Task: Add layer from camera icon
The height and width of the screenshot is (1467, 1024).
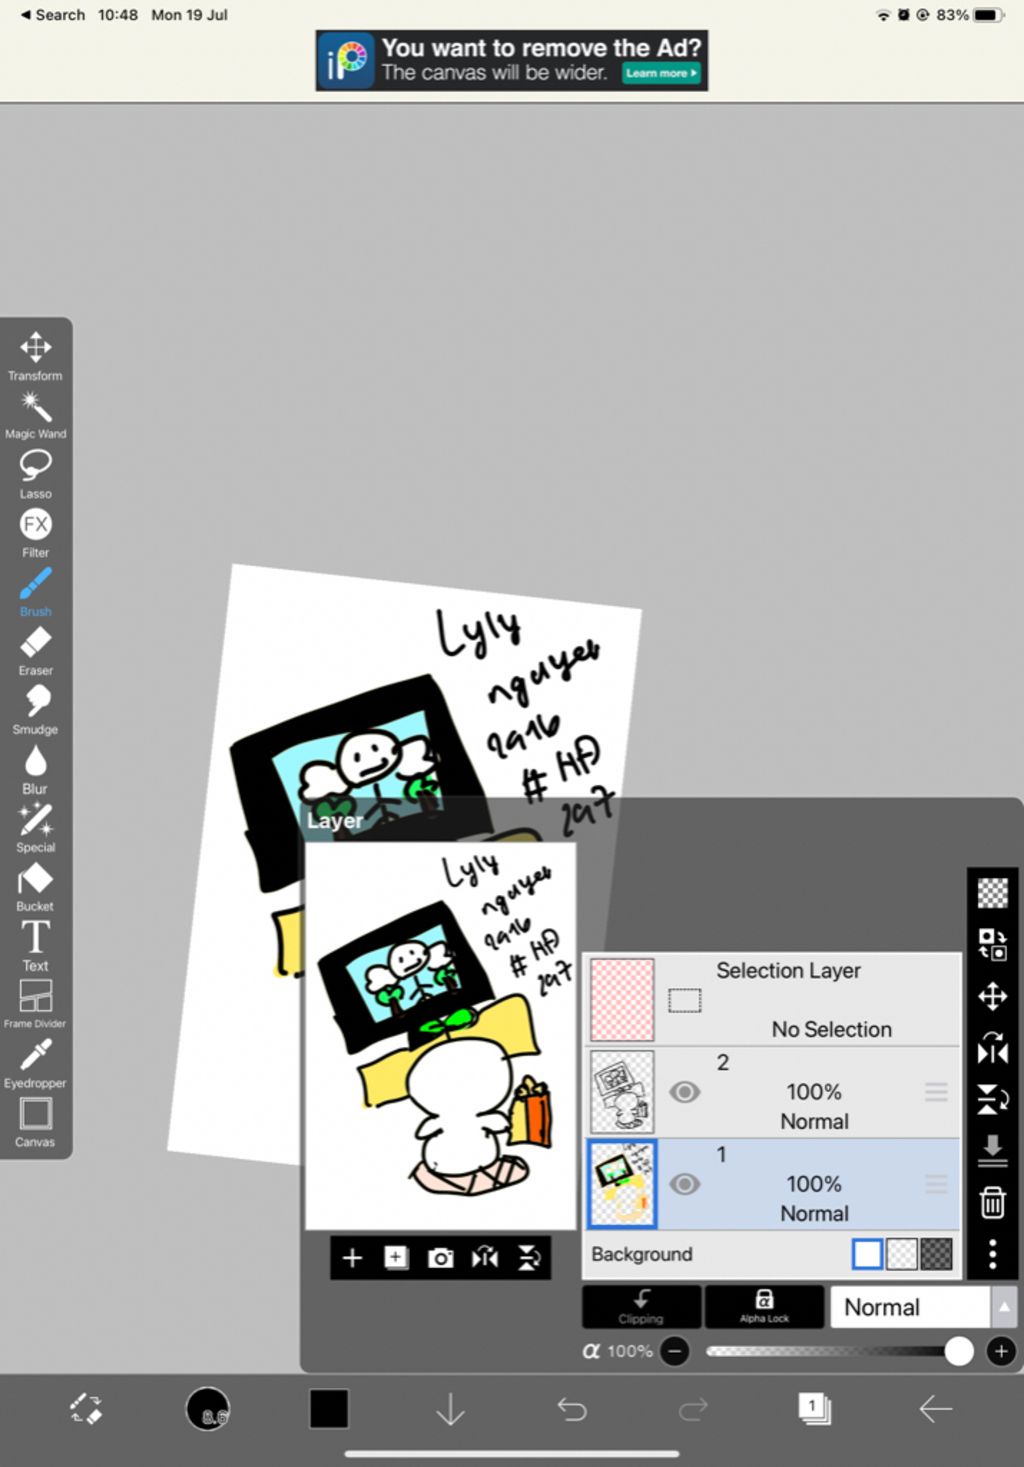Action: (440, 1257)
